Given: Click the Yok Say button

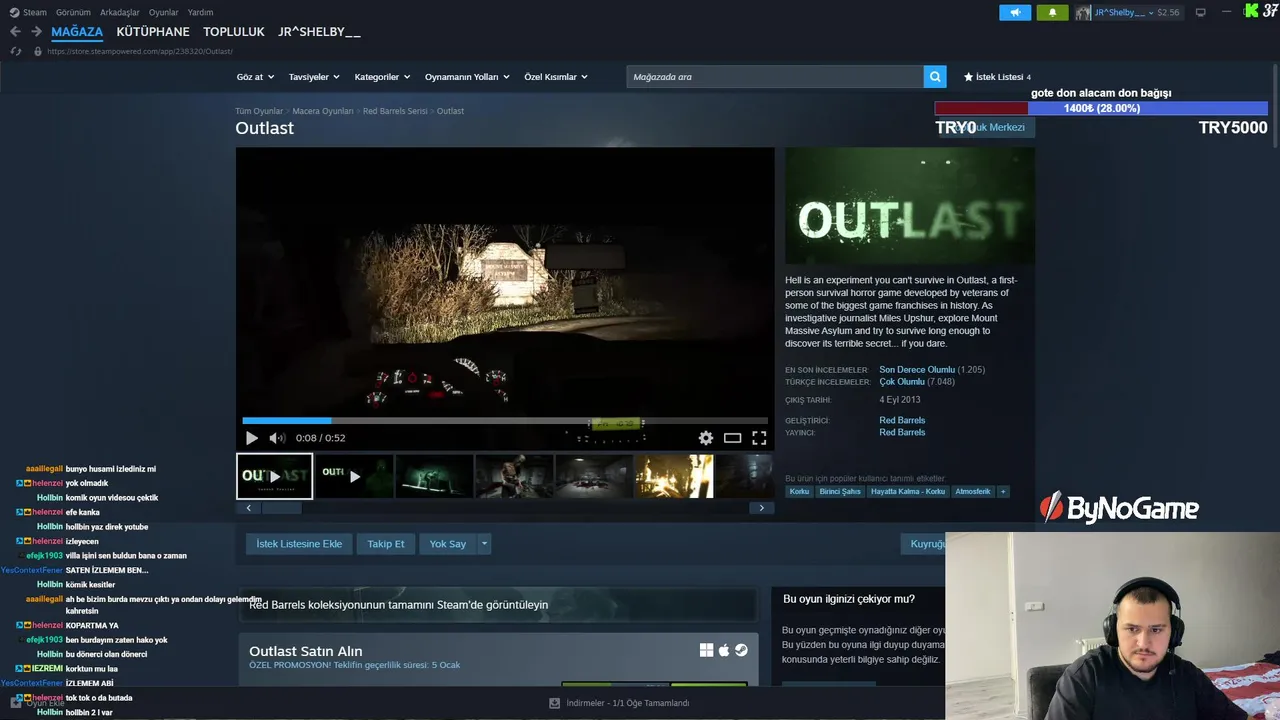Looking at the screenshot, I should pyautogui.click(x=448, y=544).
